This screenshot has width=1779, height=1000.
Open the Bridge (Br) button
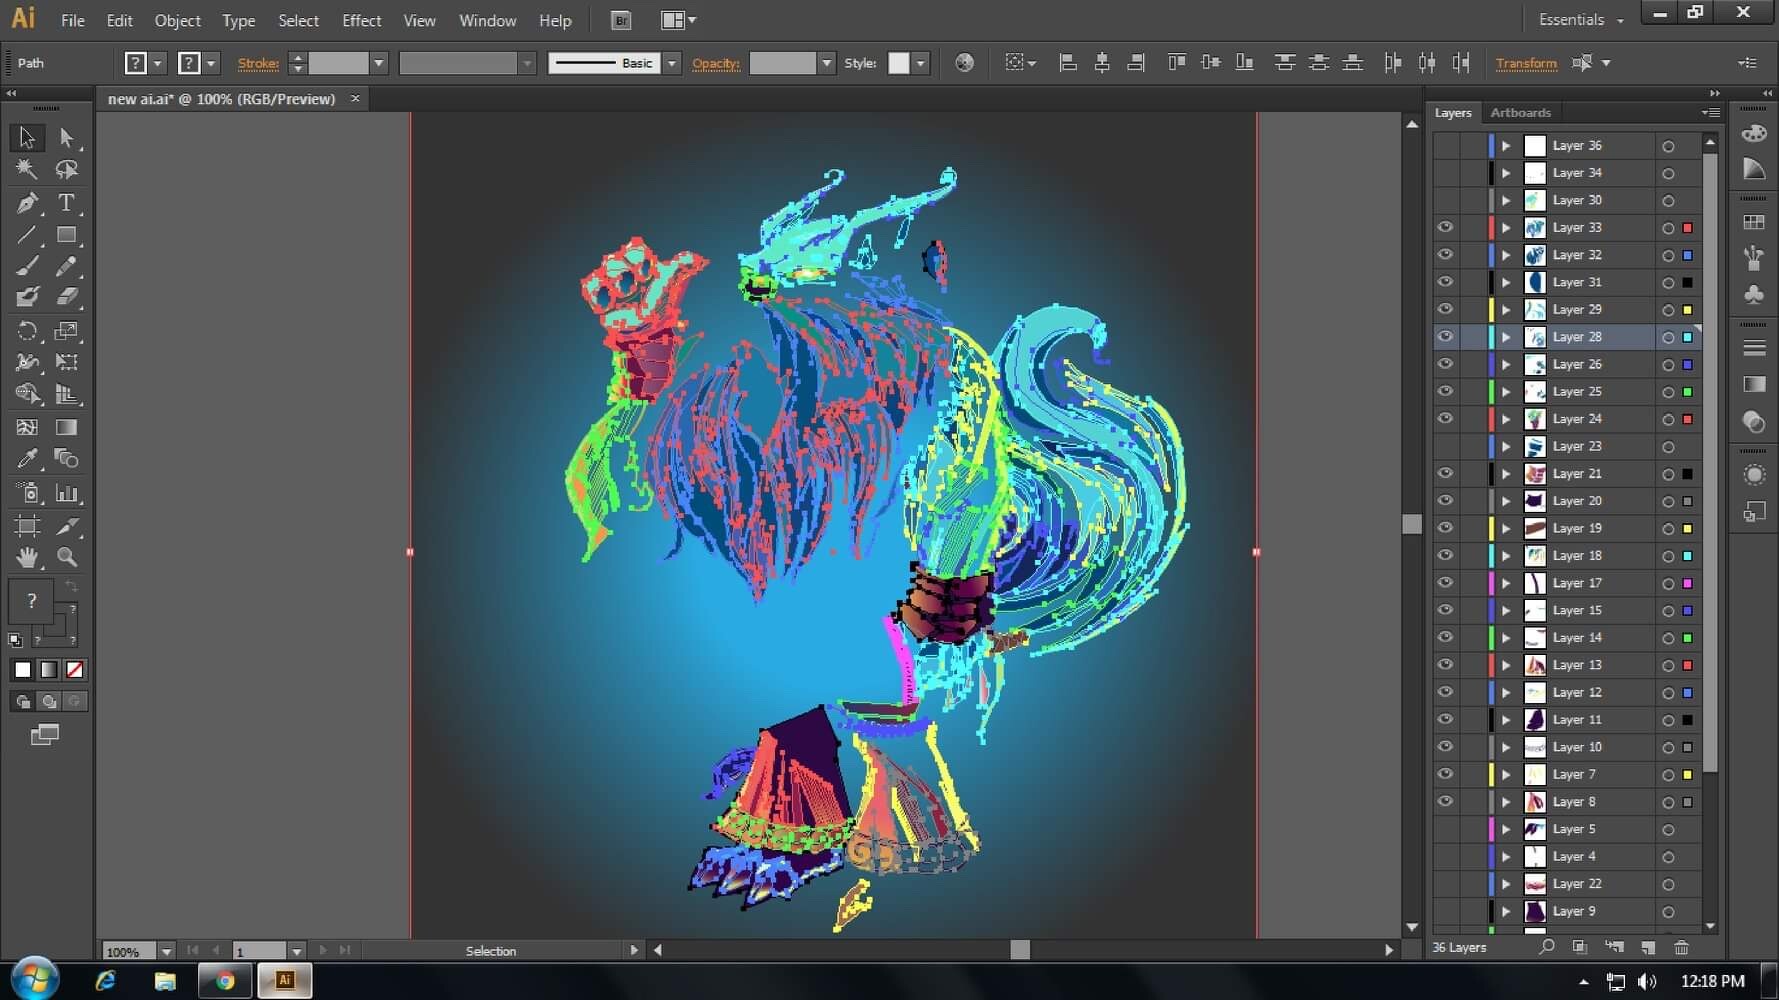[621, 20]
